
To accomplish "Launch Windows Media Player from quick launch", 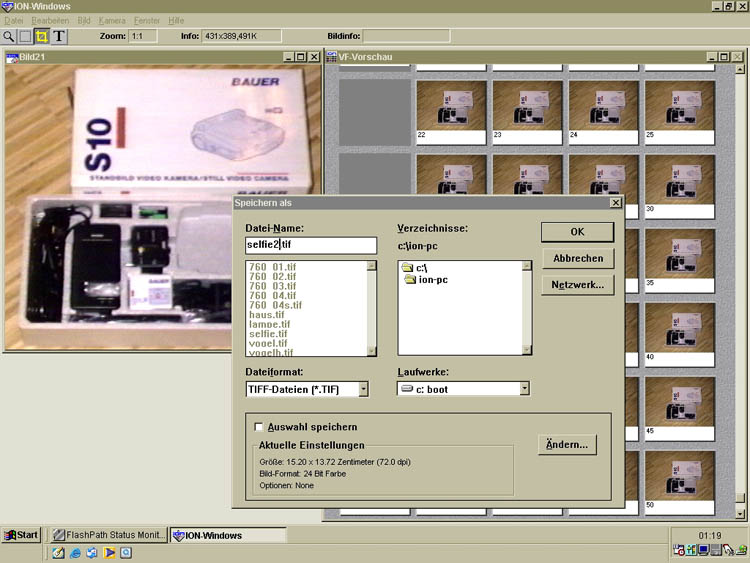I will click(x=109, y=553).
